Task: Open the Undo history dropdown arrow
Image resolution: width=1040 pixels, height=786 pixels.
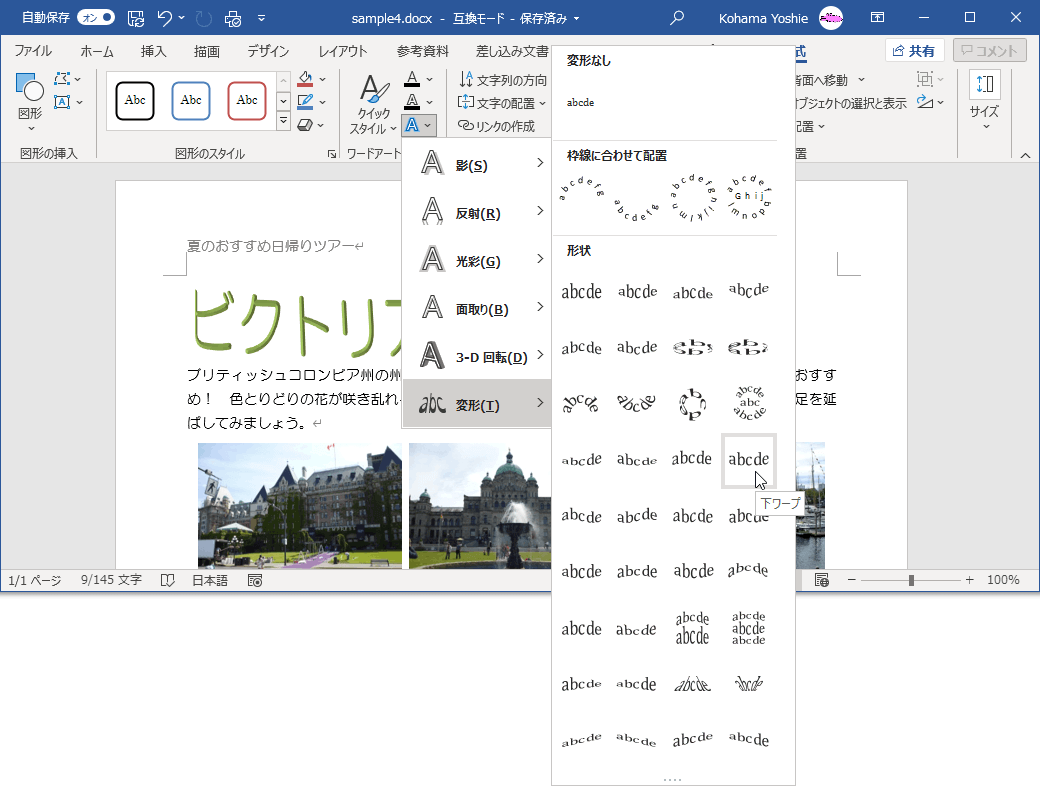Action: click(x=181, y=19)
